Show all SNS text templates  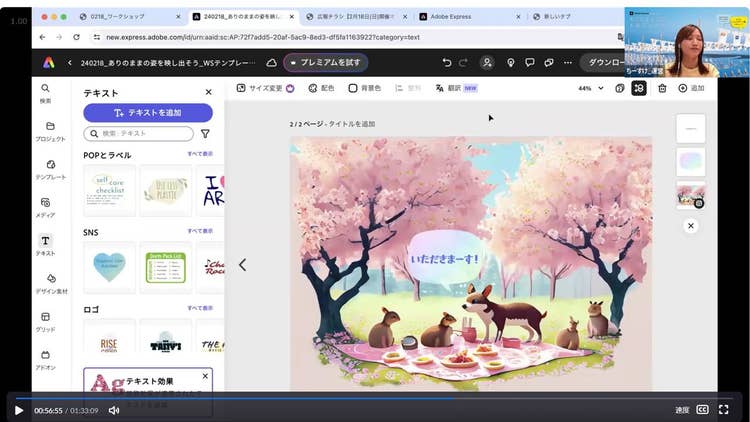pyautogui.click(x=200, y=231)
